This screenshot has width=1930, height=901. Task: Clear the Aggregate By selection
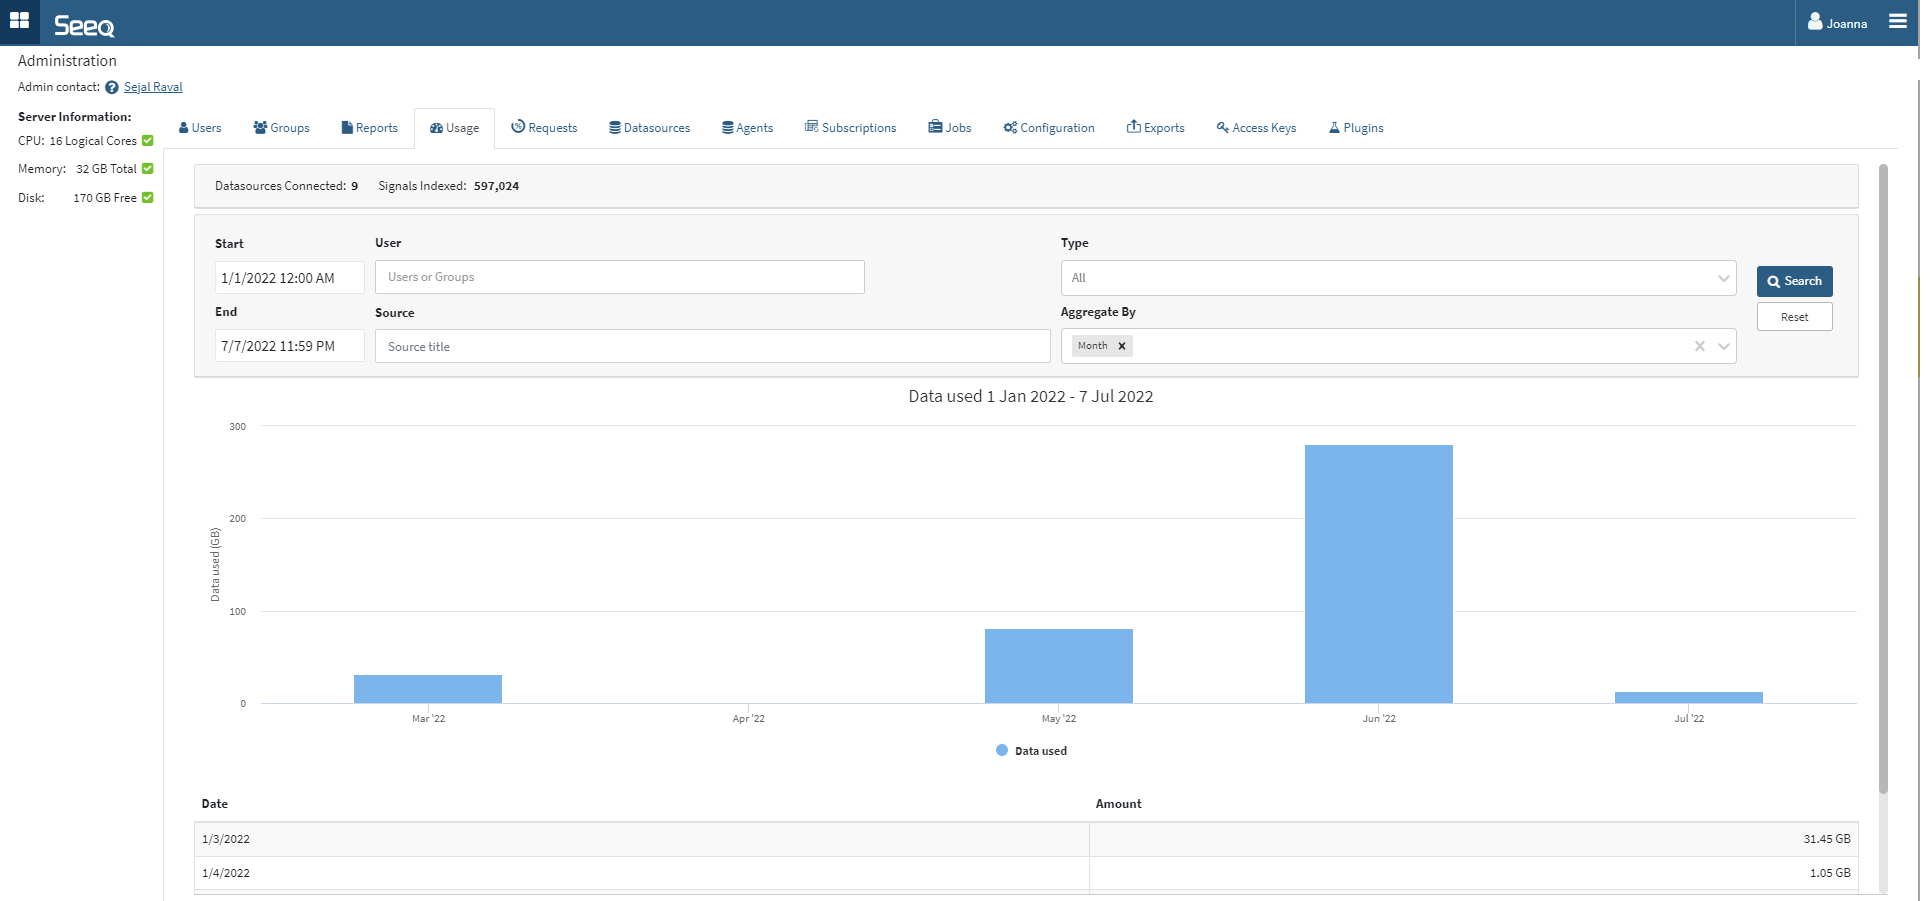pos(1699,346)
